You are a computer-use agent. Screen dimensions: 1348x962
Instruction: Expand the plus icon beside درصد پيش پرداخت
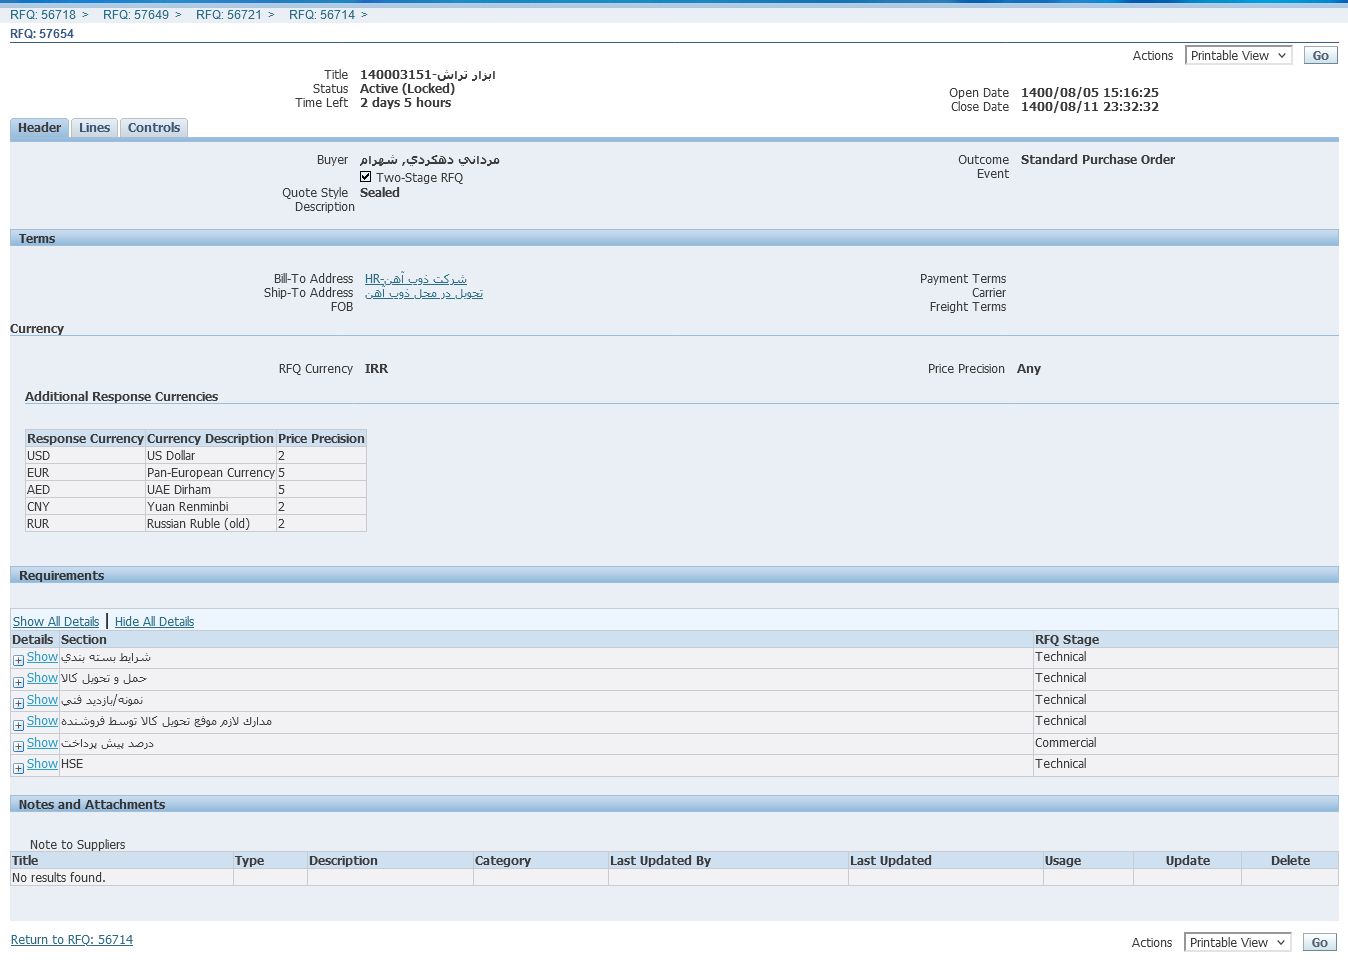[18, 747]
